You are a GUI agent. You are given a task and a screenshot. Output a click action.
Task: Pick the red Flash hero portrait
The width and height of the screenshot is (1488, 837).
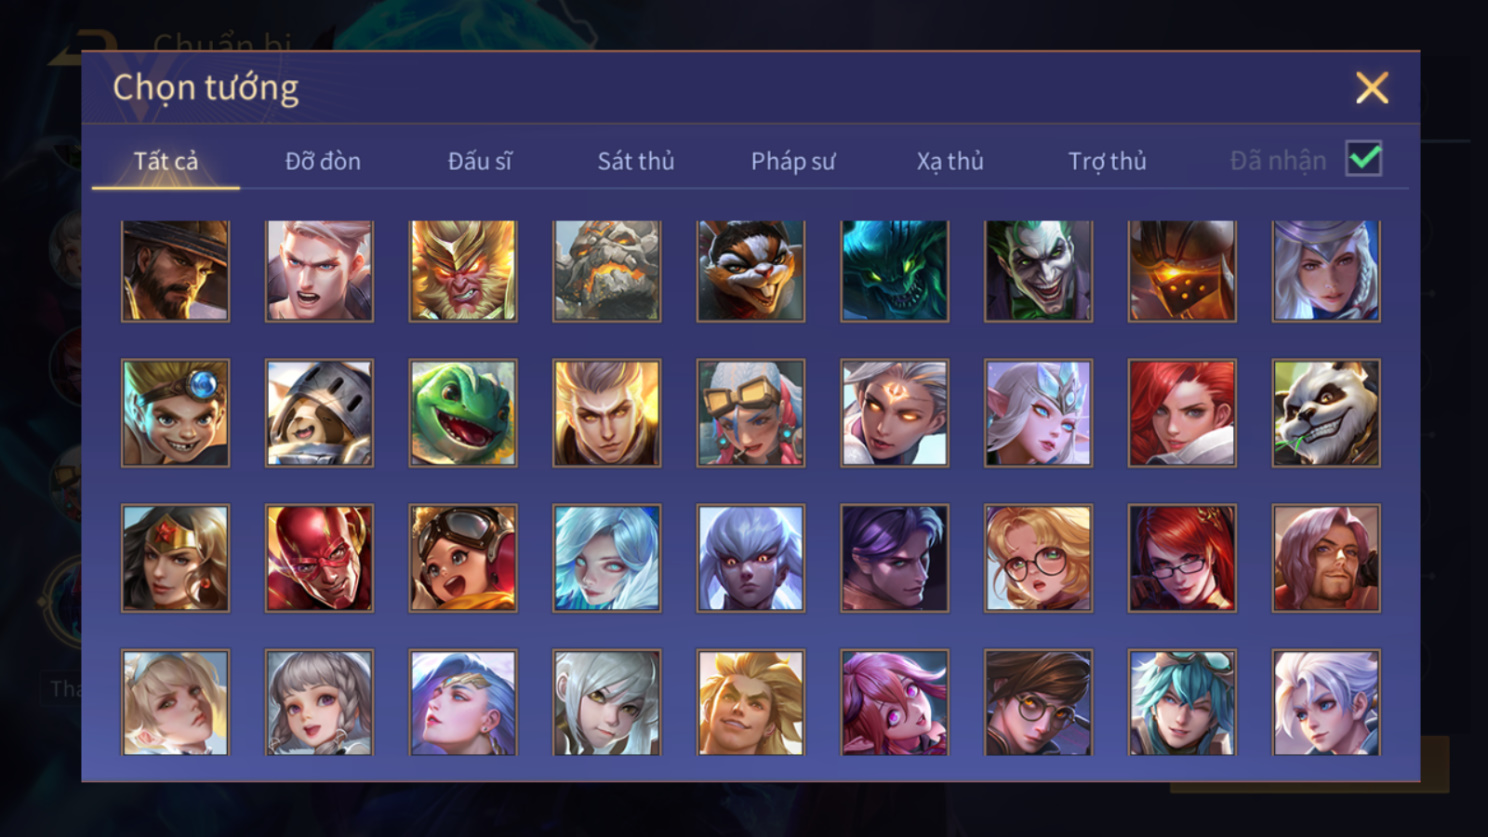319,558
